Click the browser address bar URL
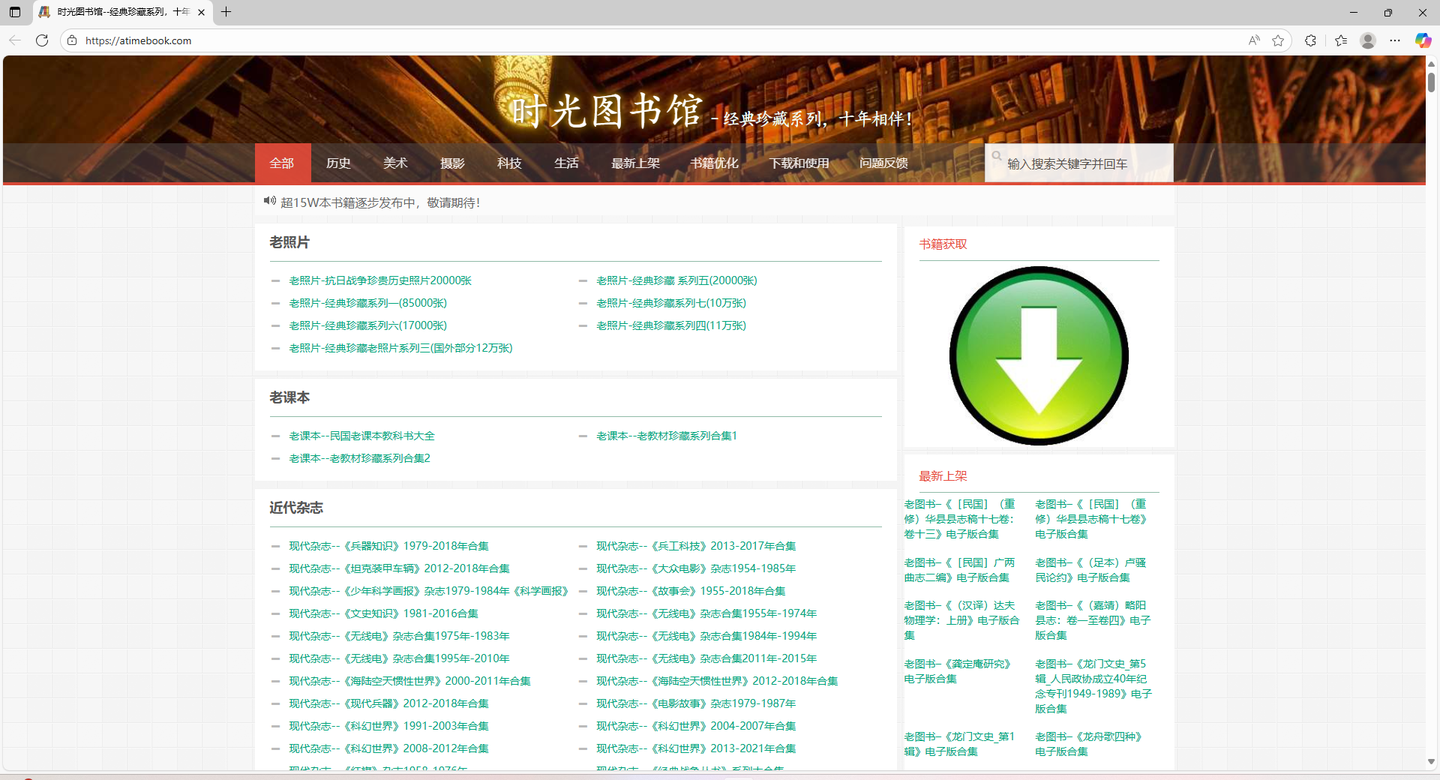 tap(138, 41)
